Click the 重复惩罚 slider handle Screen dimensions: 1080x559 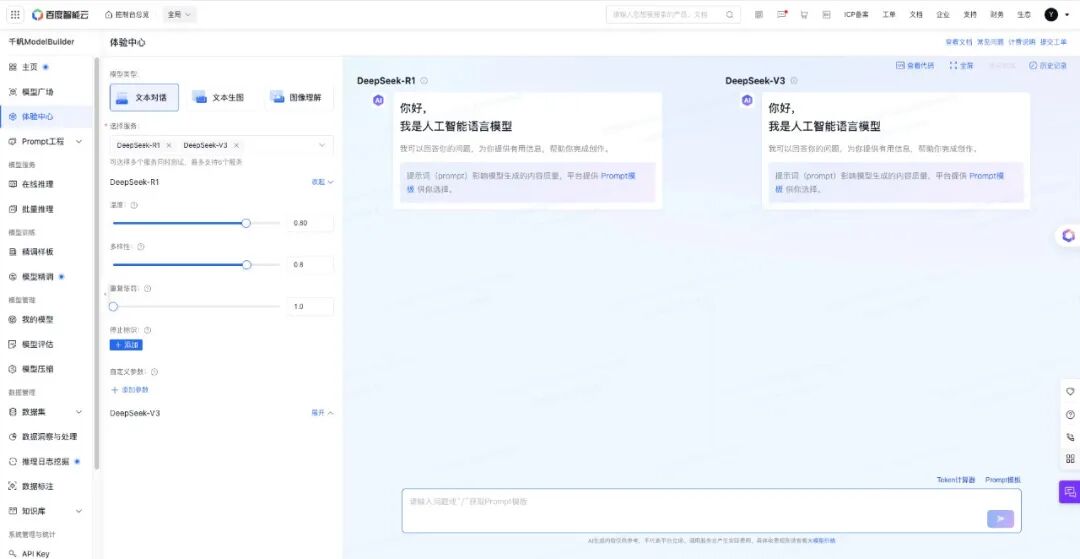tap(114, 306)
